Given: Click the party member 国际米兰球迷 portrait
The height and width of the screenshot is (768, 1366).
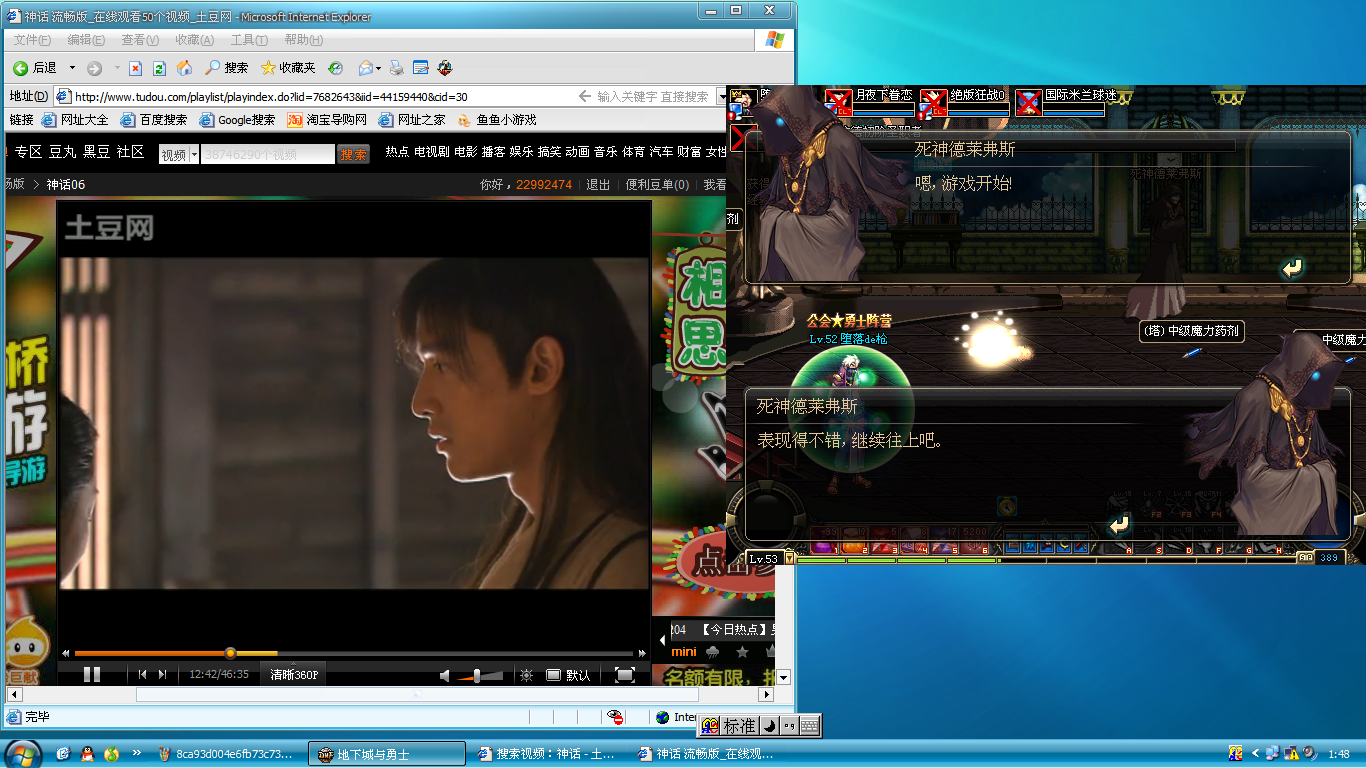Looking at the screenshot, I should [1028, 102].
